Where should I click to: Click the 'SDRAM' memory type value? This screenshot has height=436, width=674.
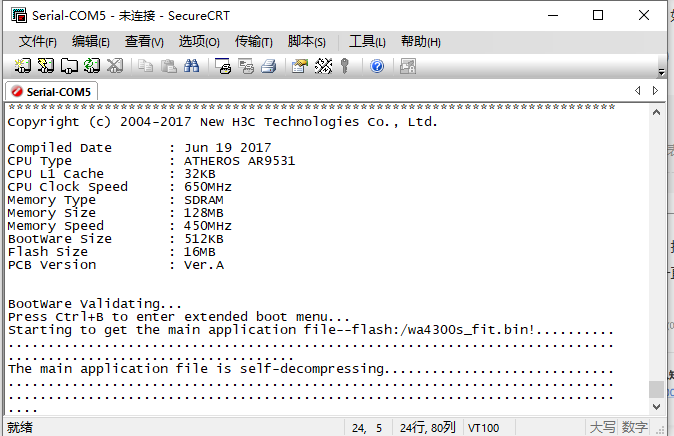(204, 200)
